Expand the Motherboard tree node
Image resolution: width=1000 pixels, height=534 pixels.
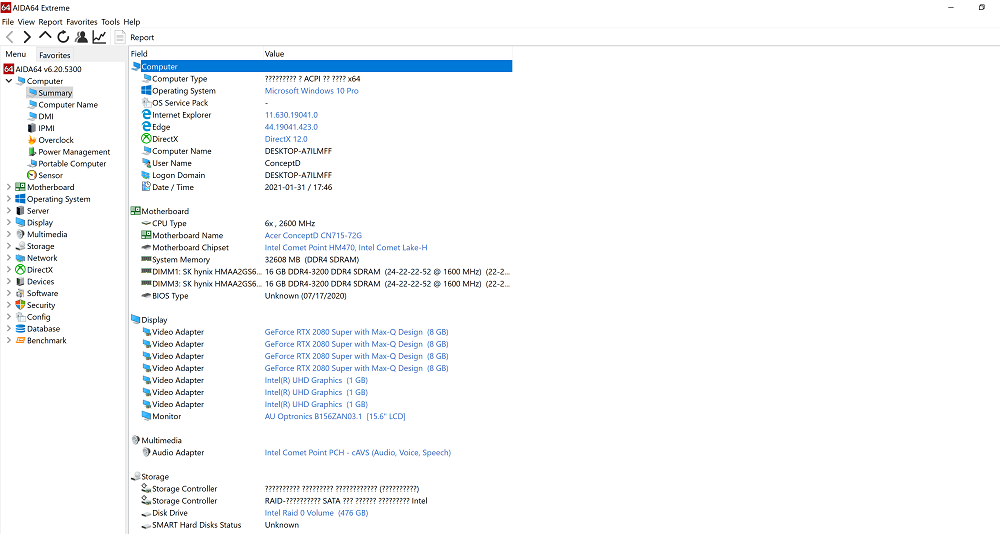tap(9, 187)
